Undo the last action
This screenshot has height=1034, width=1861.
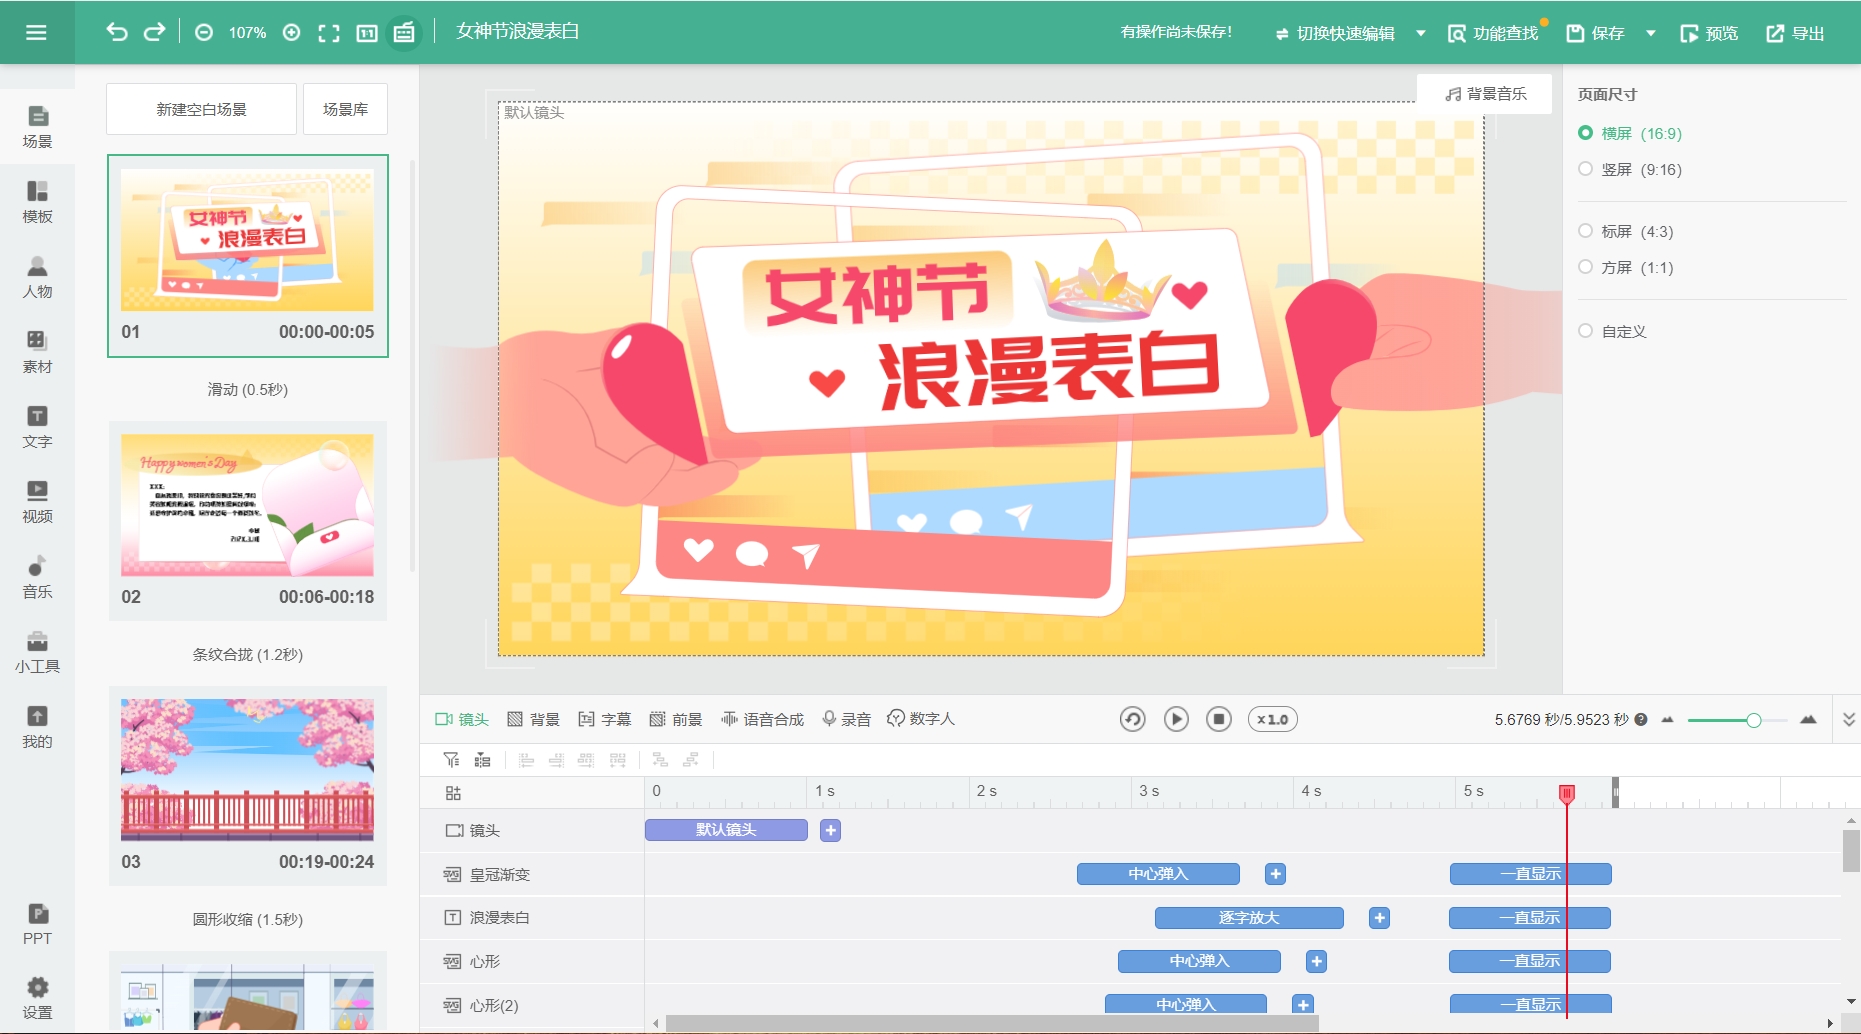[x=117, y=32]
